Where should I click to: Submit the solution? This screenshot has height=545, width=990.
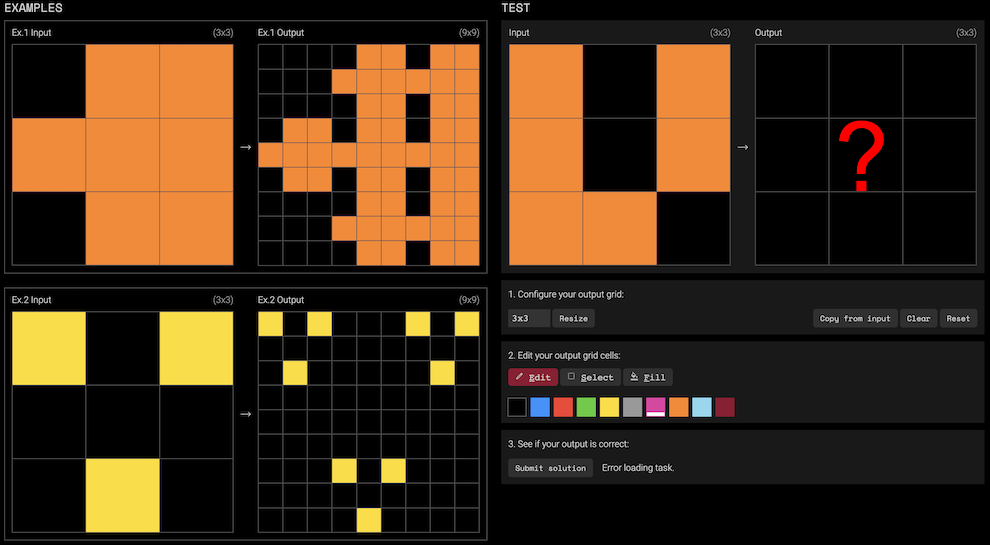550,468
